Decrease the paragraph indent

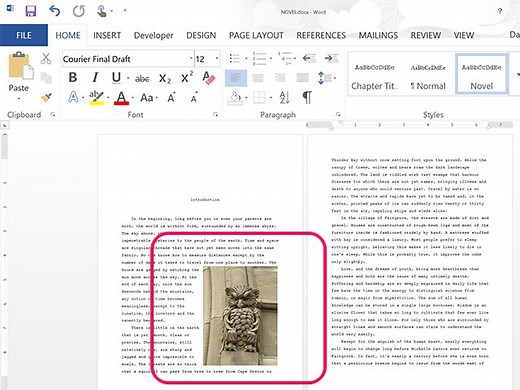tap(309, 59)
